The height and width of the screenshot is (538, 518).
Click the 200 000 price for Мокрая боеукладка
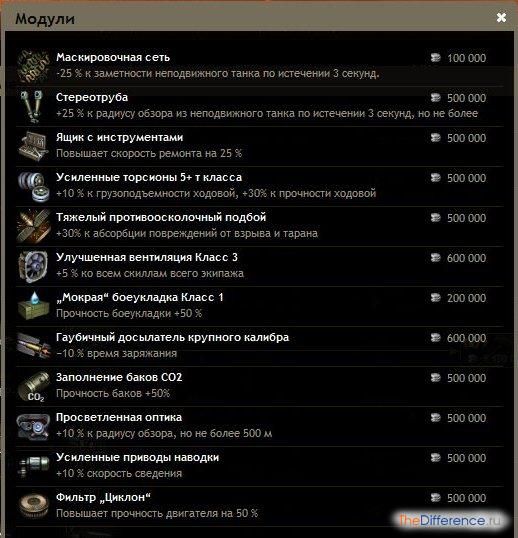(x=466, y=298)
